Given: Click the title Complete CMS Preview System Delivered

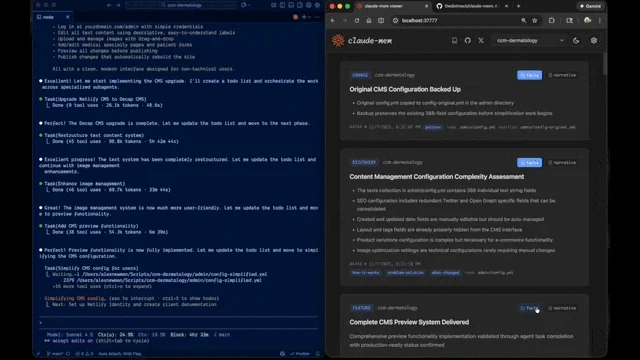Looking at the screenshot, I should tap(409, 322).
